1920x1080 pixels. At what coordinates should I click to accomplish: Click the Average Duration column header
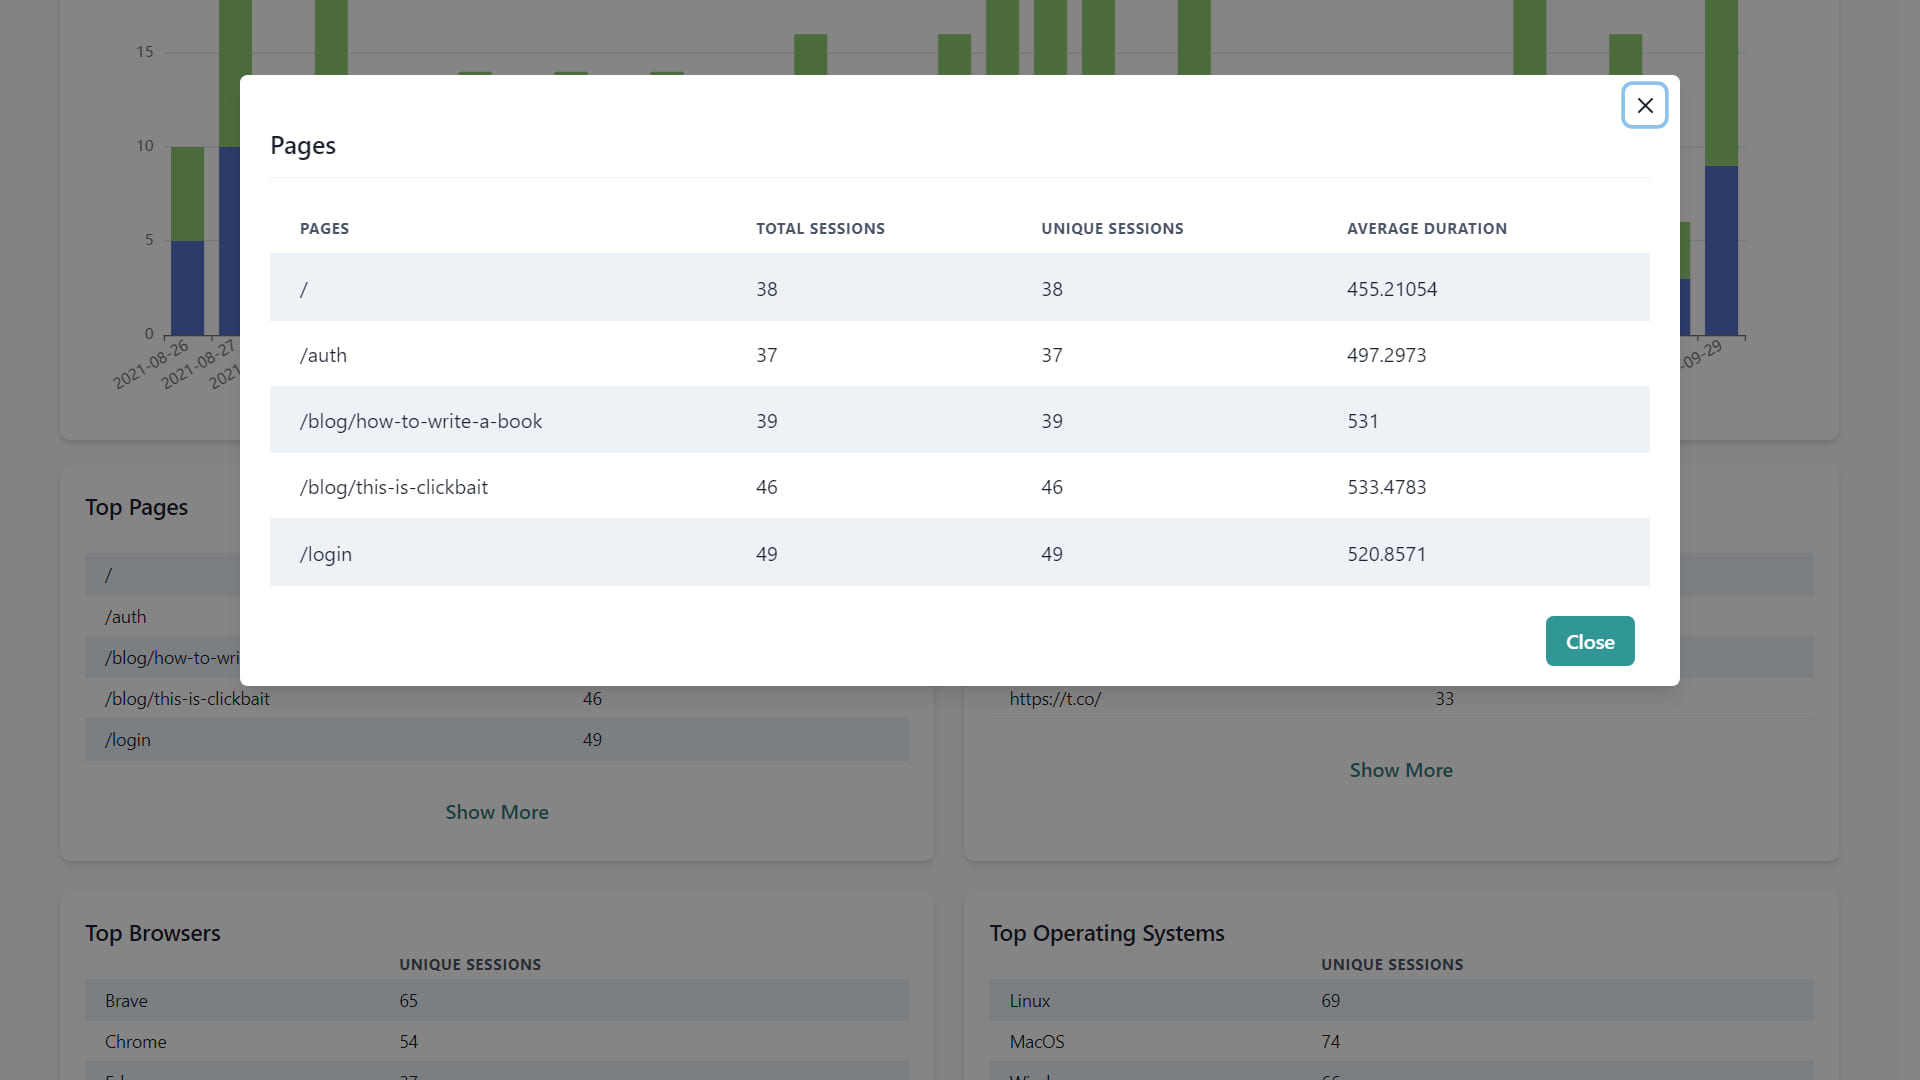tap(1426, 228)
